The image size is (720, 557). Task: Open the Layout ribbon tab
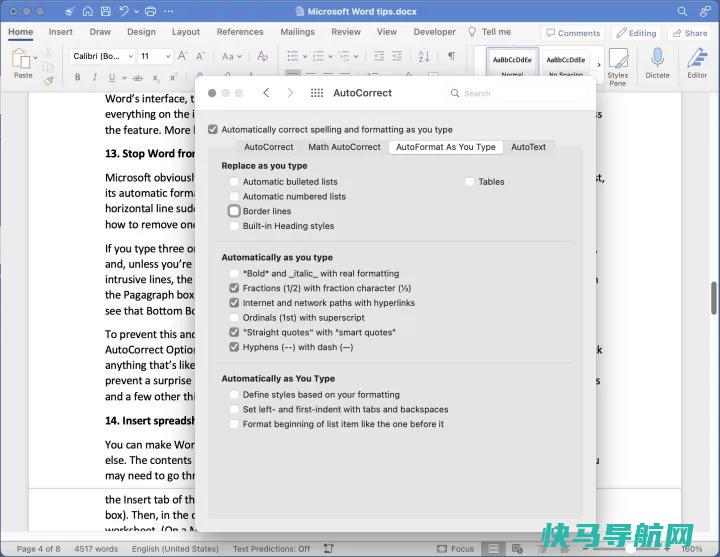click(186, 32)
